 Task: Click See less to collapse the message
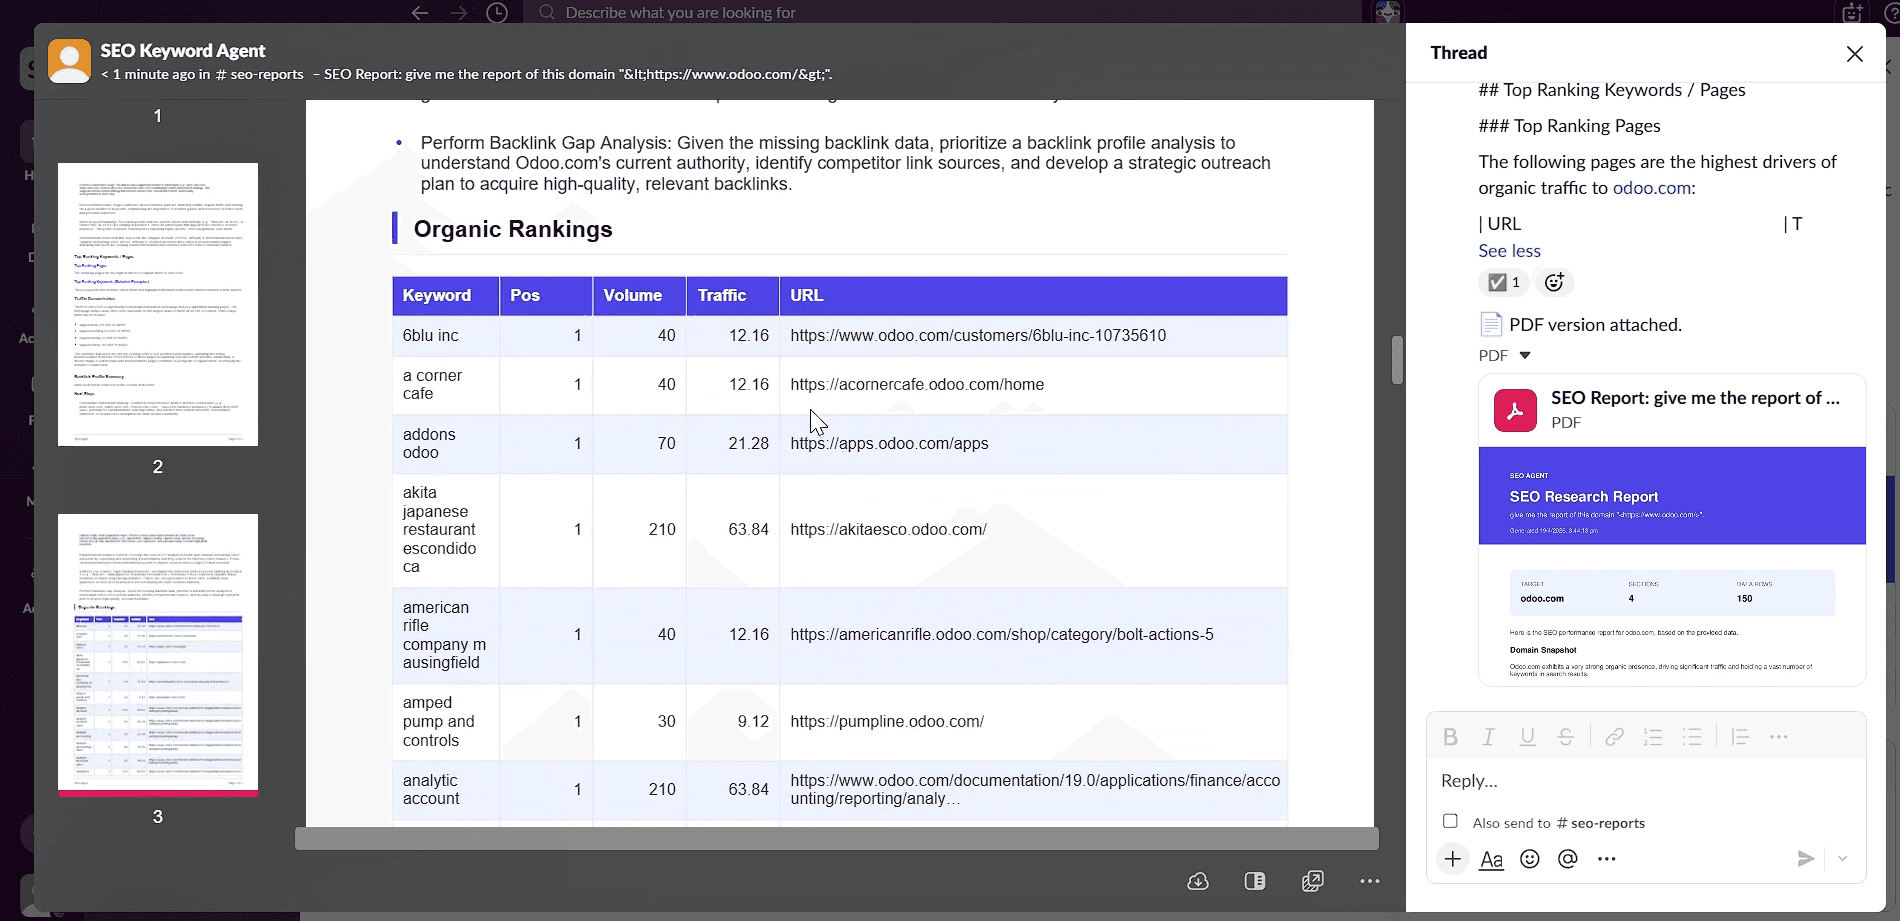pos(1509,251)
